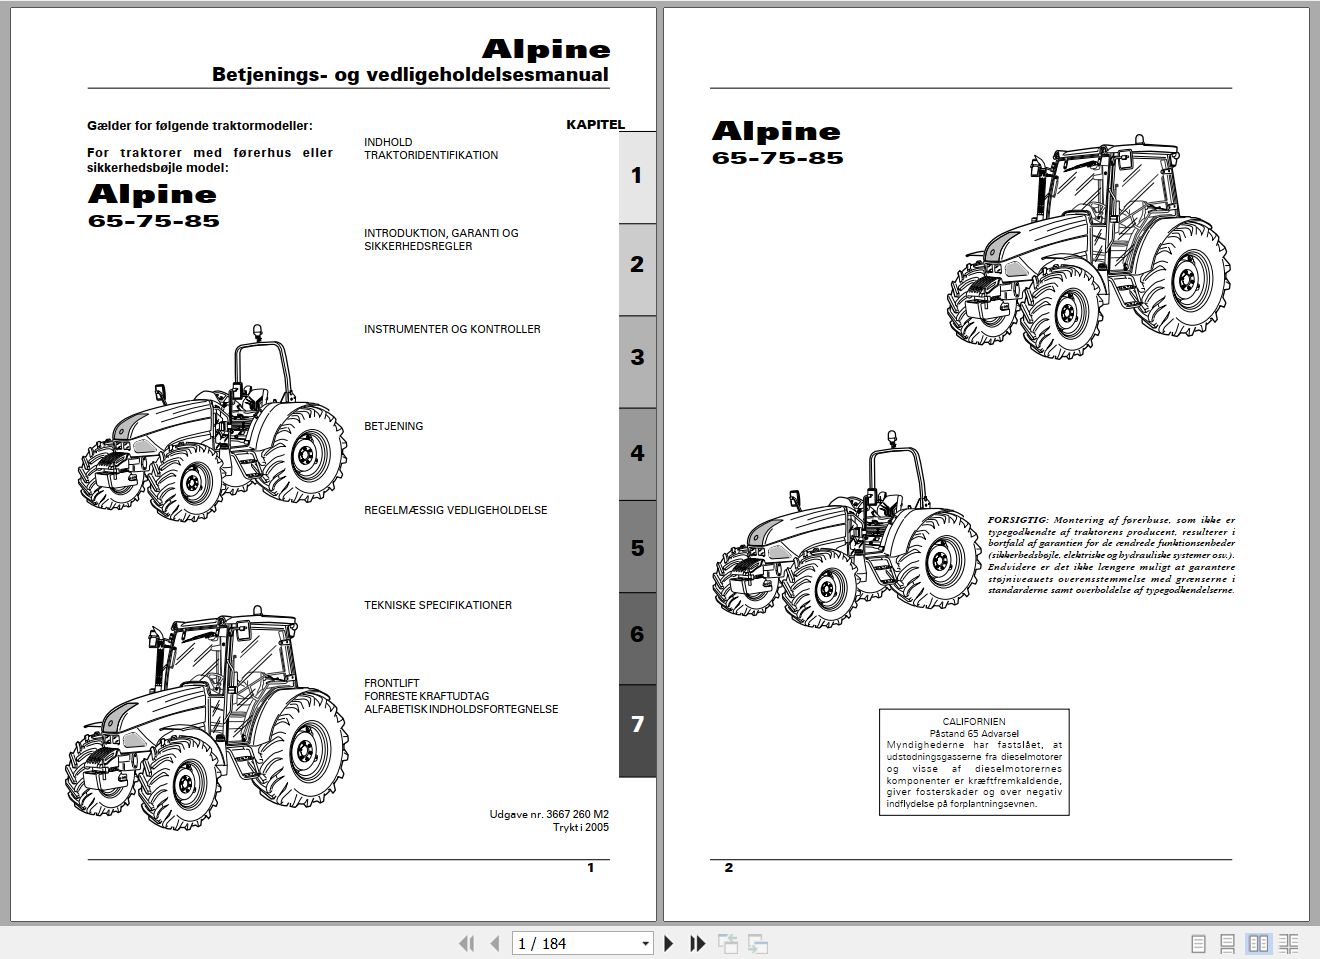Click the go to previous view icon
This screenshot has height=959, width=1320.
point(727,943)
